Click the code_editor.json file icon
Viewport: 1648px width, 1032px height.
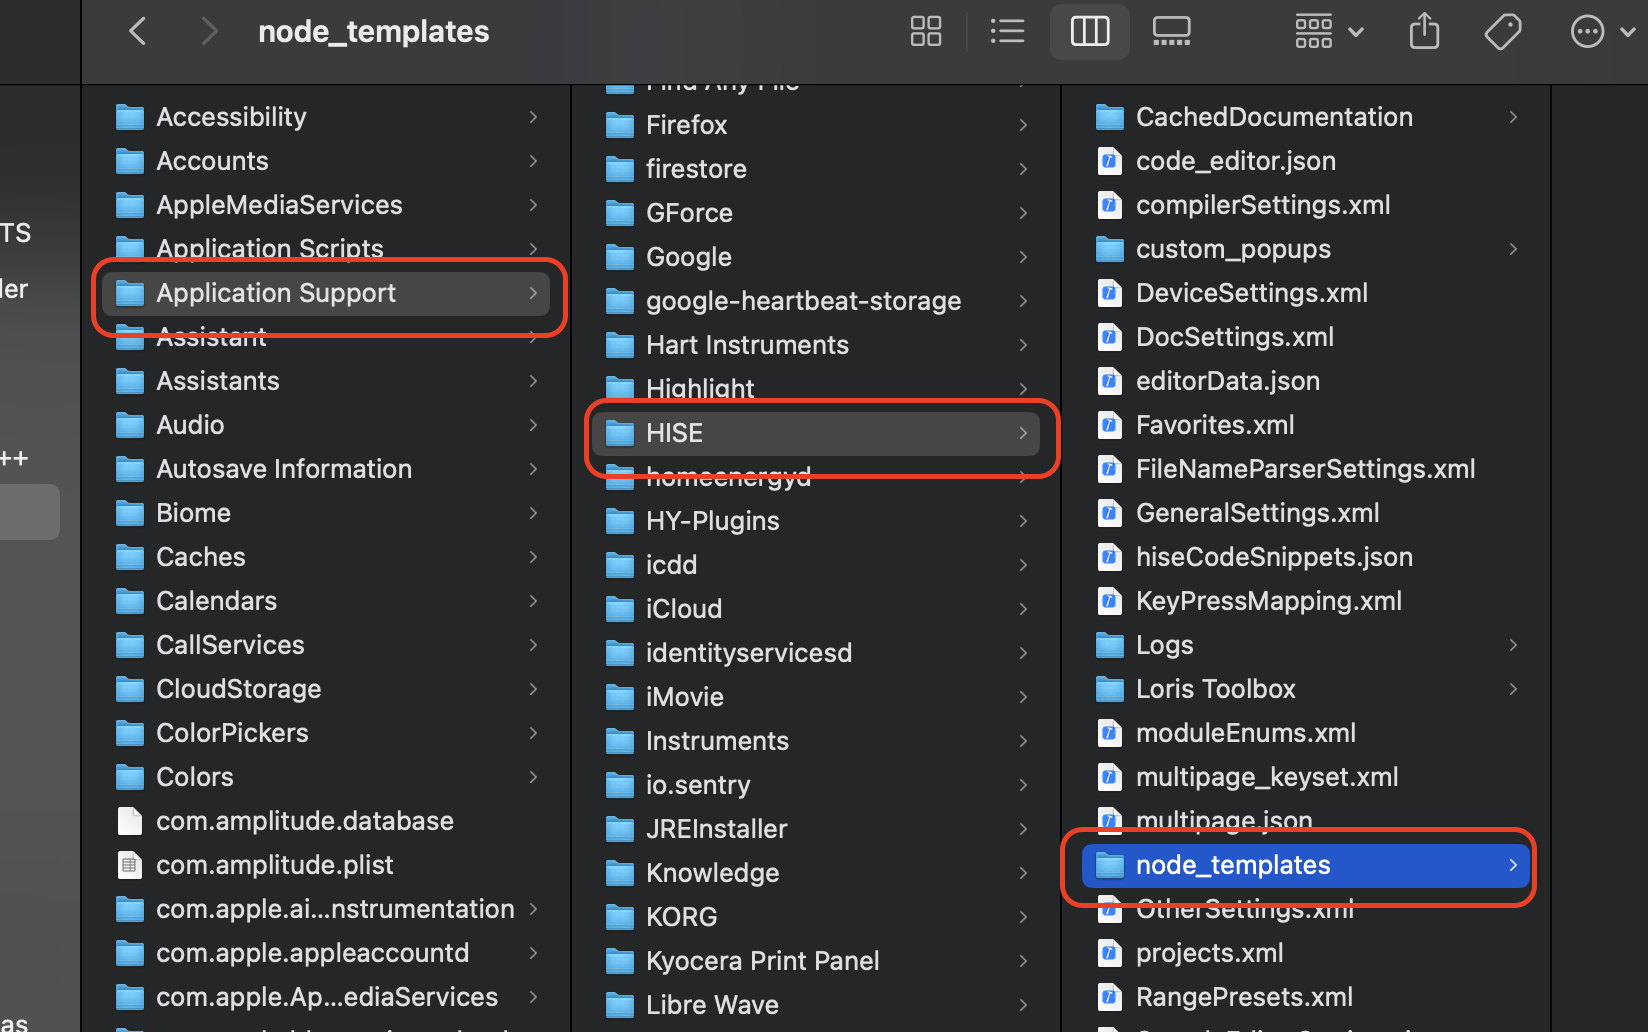pos(1110,161)
